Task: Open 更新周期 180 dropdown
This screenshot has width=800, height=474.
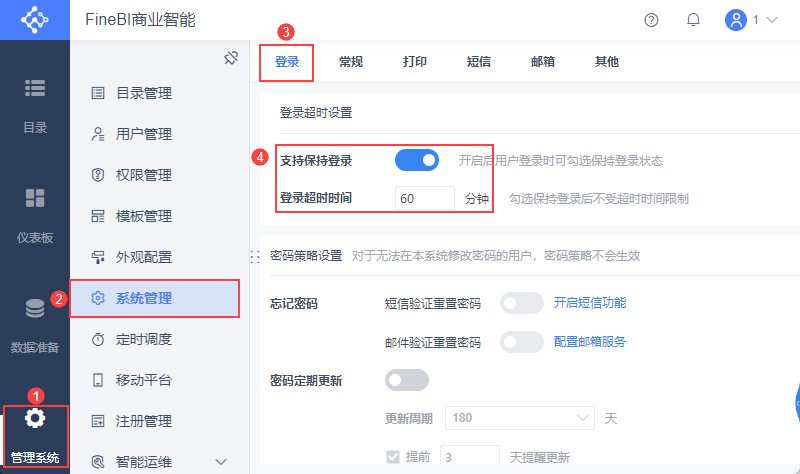Action: (520, 417)
